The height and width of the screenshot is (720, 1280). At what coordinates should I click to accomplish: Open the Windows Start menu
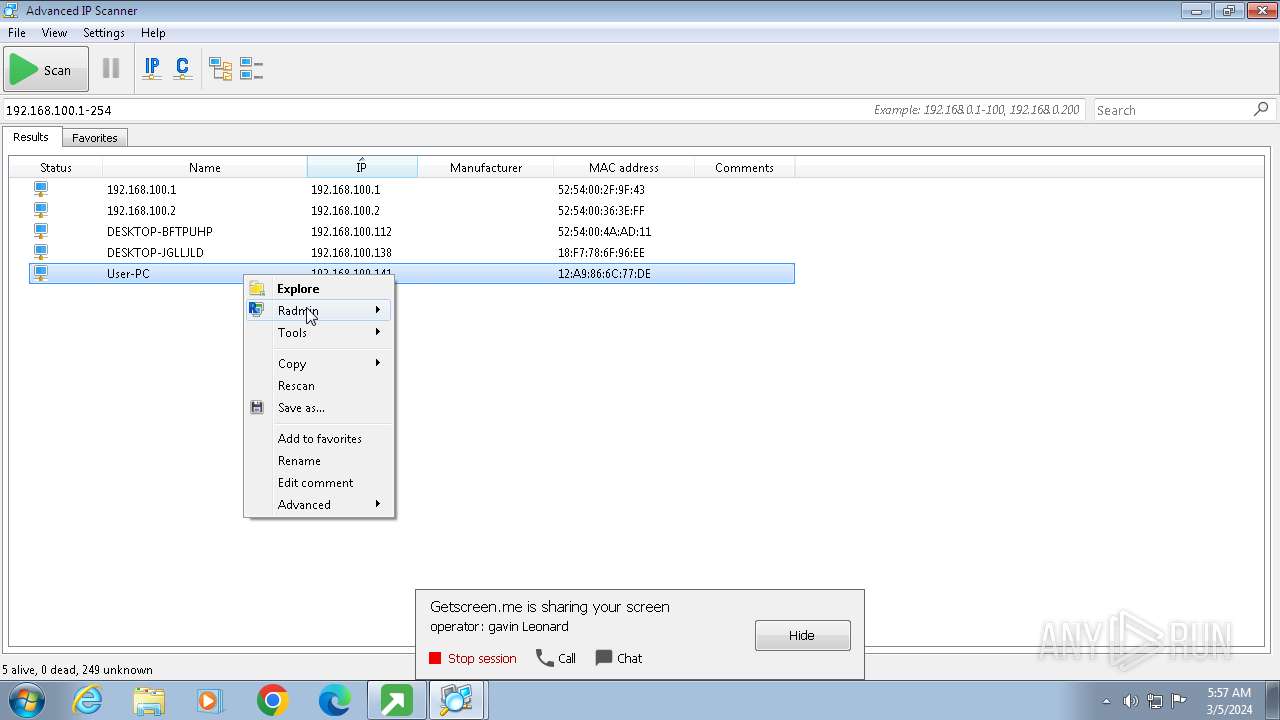27,700
